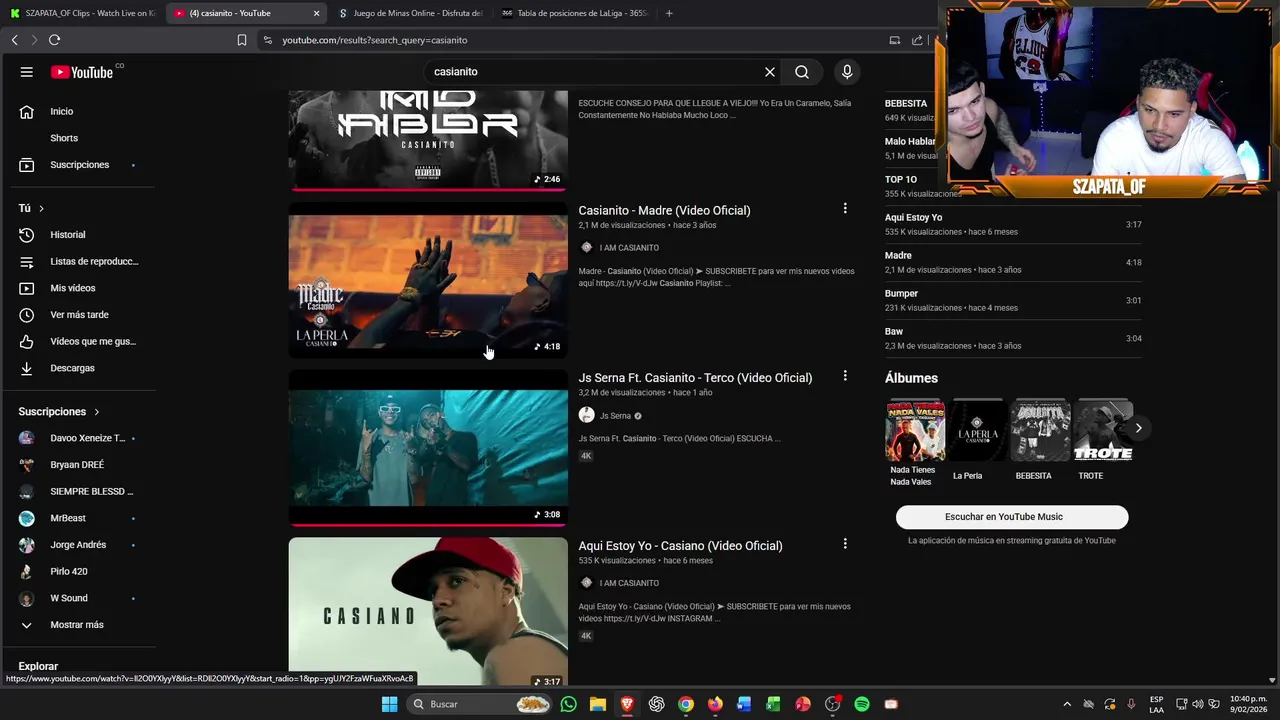
Task: Open options menu for Aqui Estoy Yo video
Action: (845, 544)
